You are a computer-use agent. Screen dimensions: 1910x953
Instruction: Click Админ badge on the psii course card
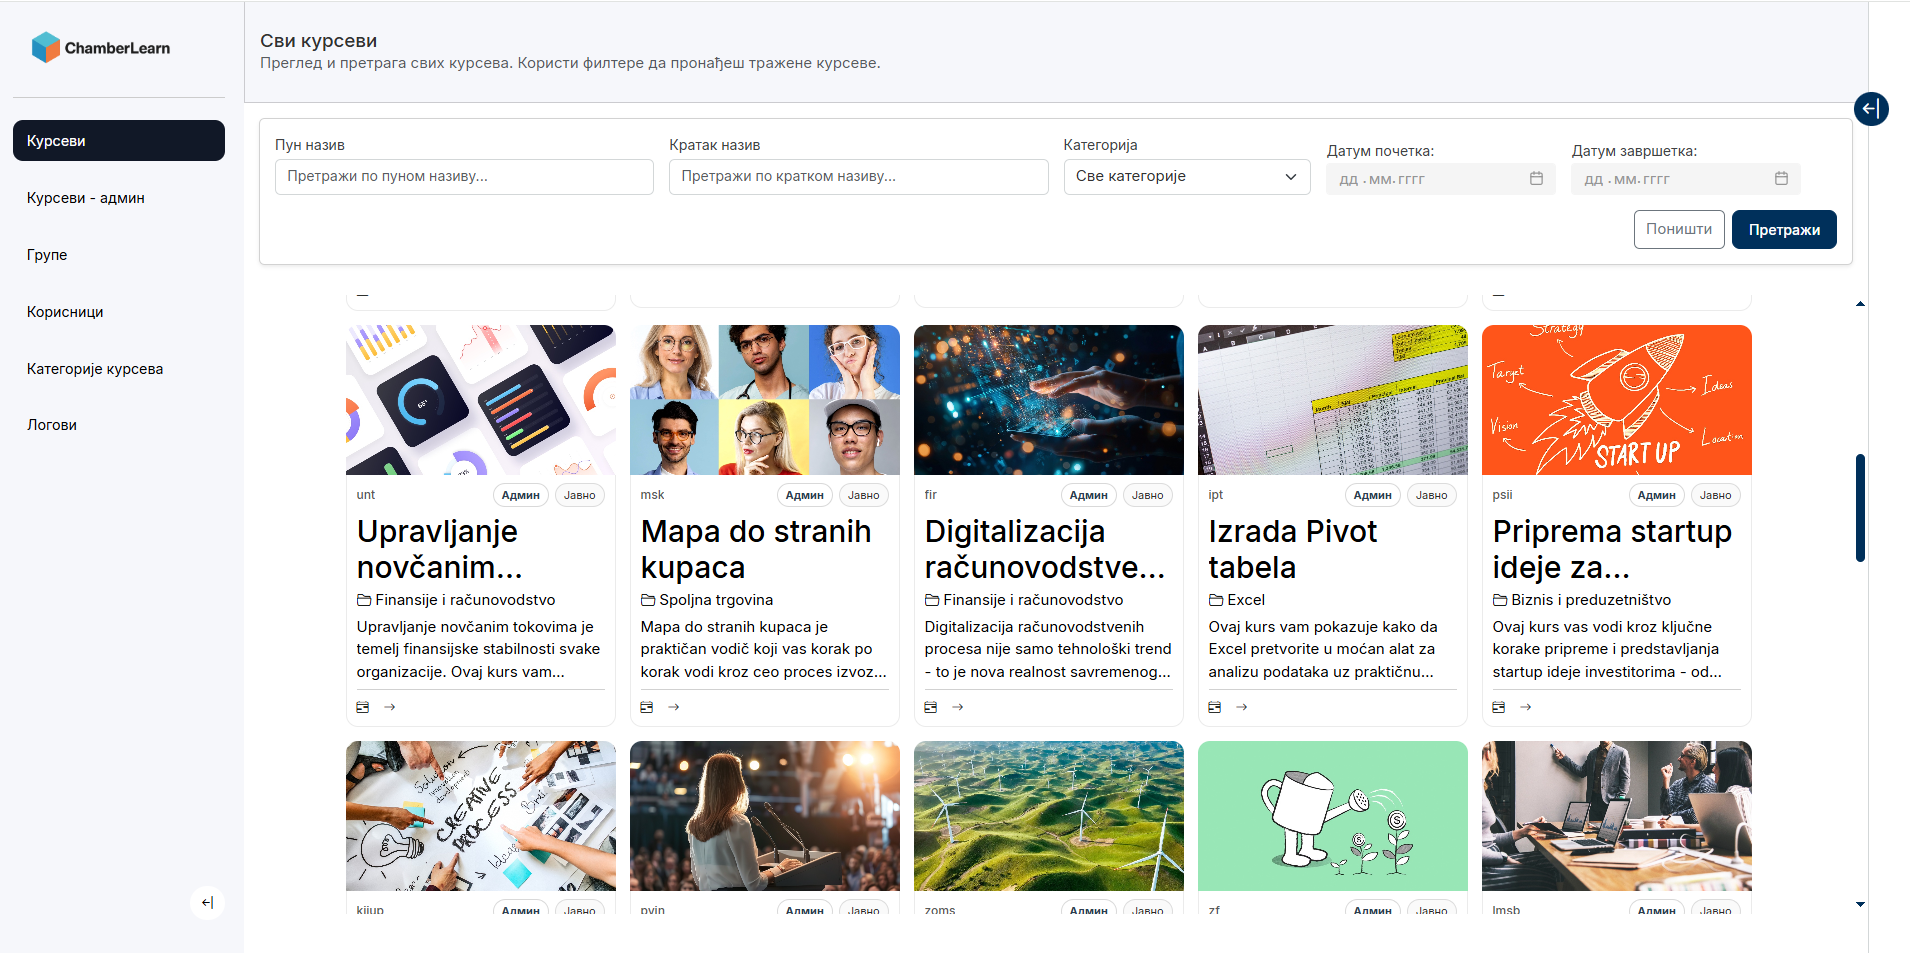pos(1656,495)
